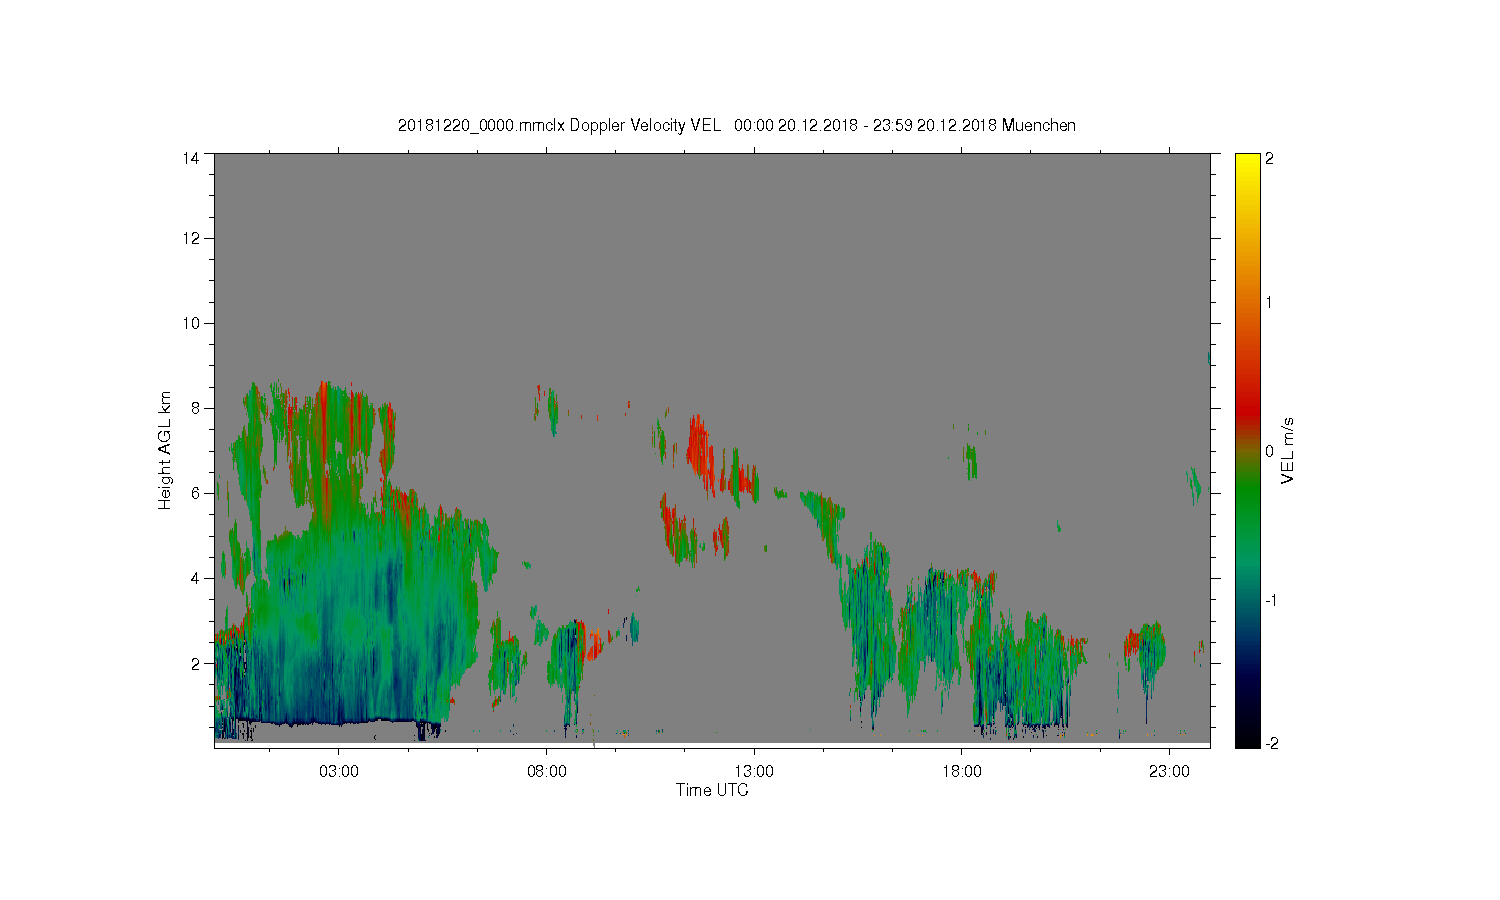The height and width of the screenshot is (900, 1500).
Task: Click height axis tick label 6
Action: [195, 493]
